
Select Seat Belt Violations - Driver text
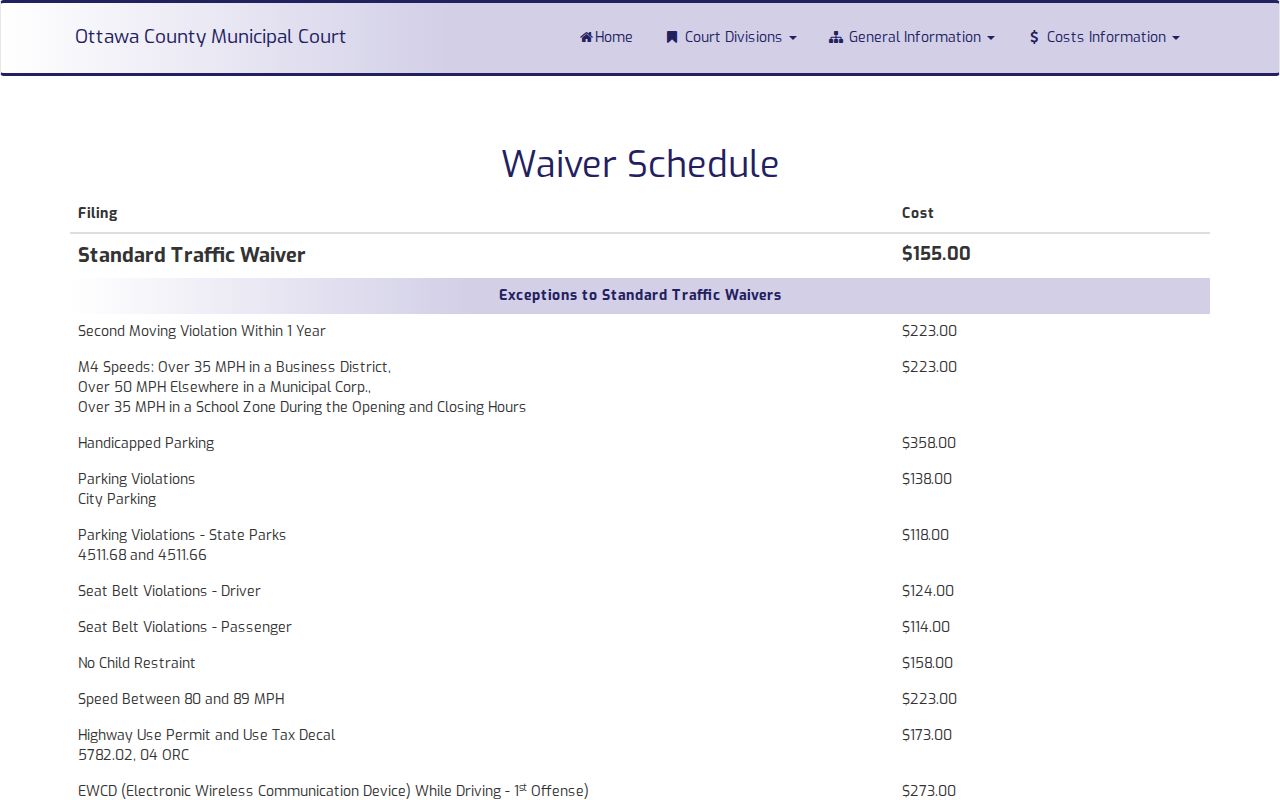169,591
